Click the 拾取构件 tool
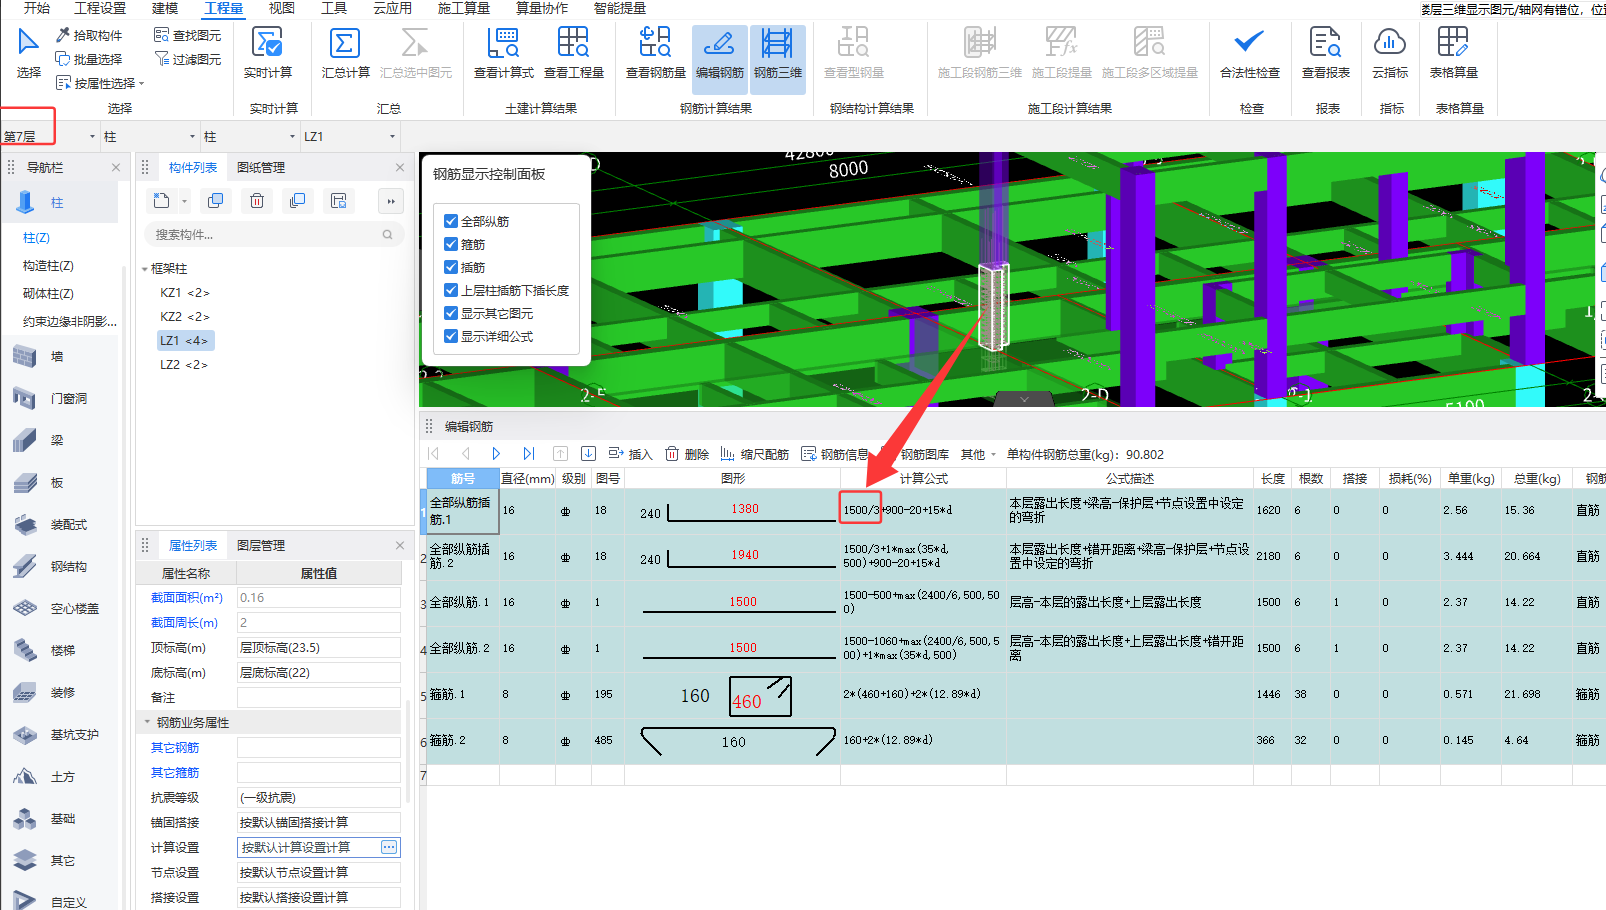 coord(89,35)
